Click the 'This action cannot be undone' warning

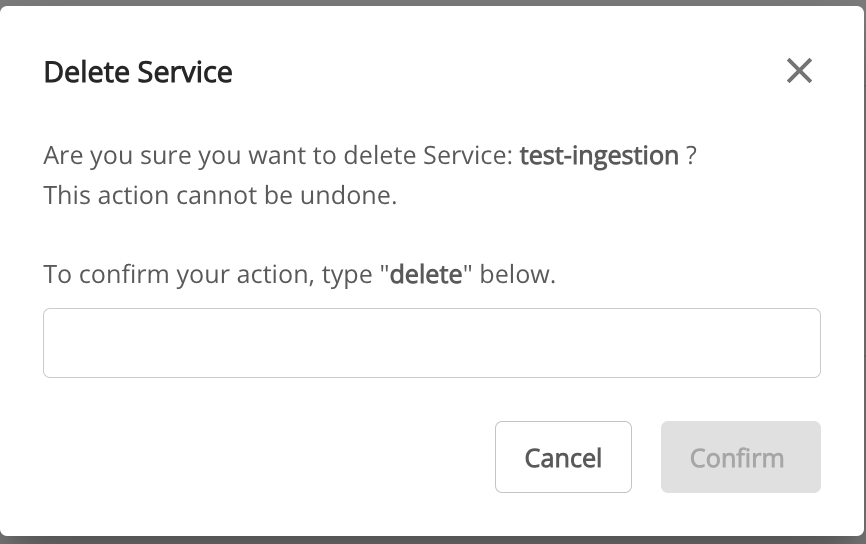point(220,195)
